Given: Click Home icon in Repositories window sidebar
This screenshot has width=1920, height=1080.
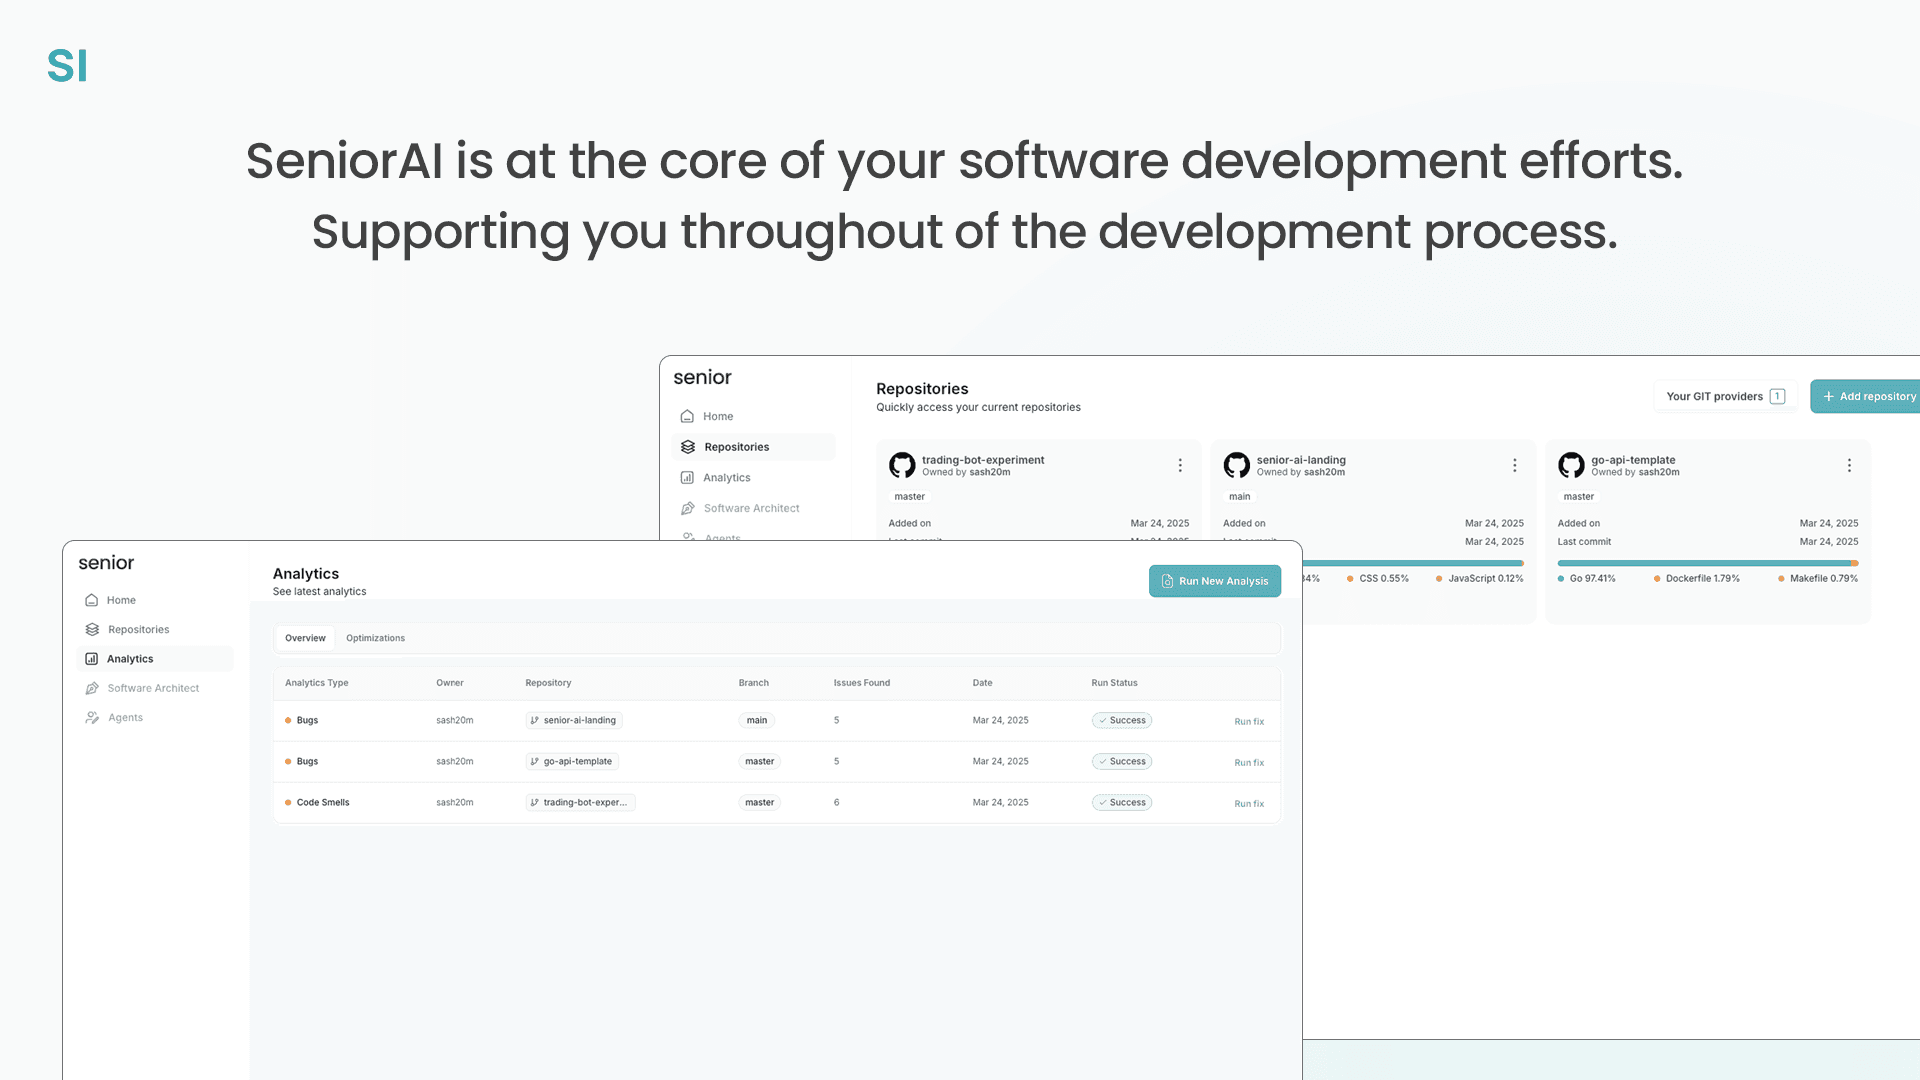Looking at the screenshot, I should click(687, 416).
